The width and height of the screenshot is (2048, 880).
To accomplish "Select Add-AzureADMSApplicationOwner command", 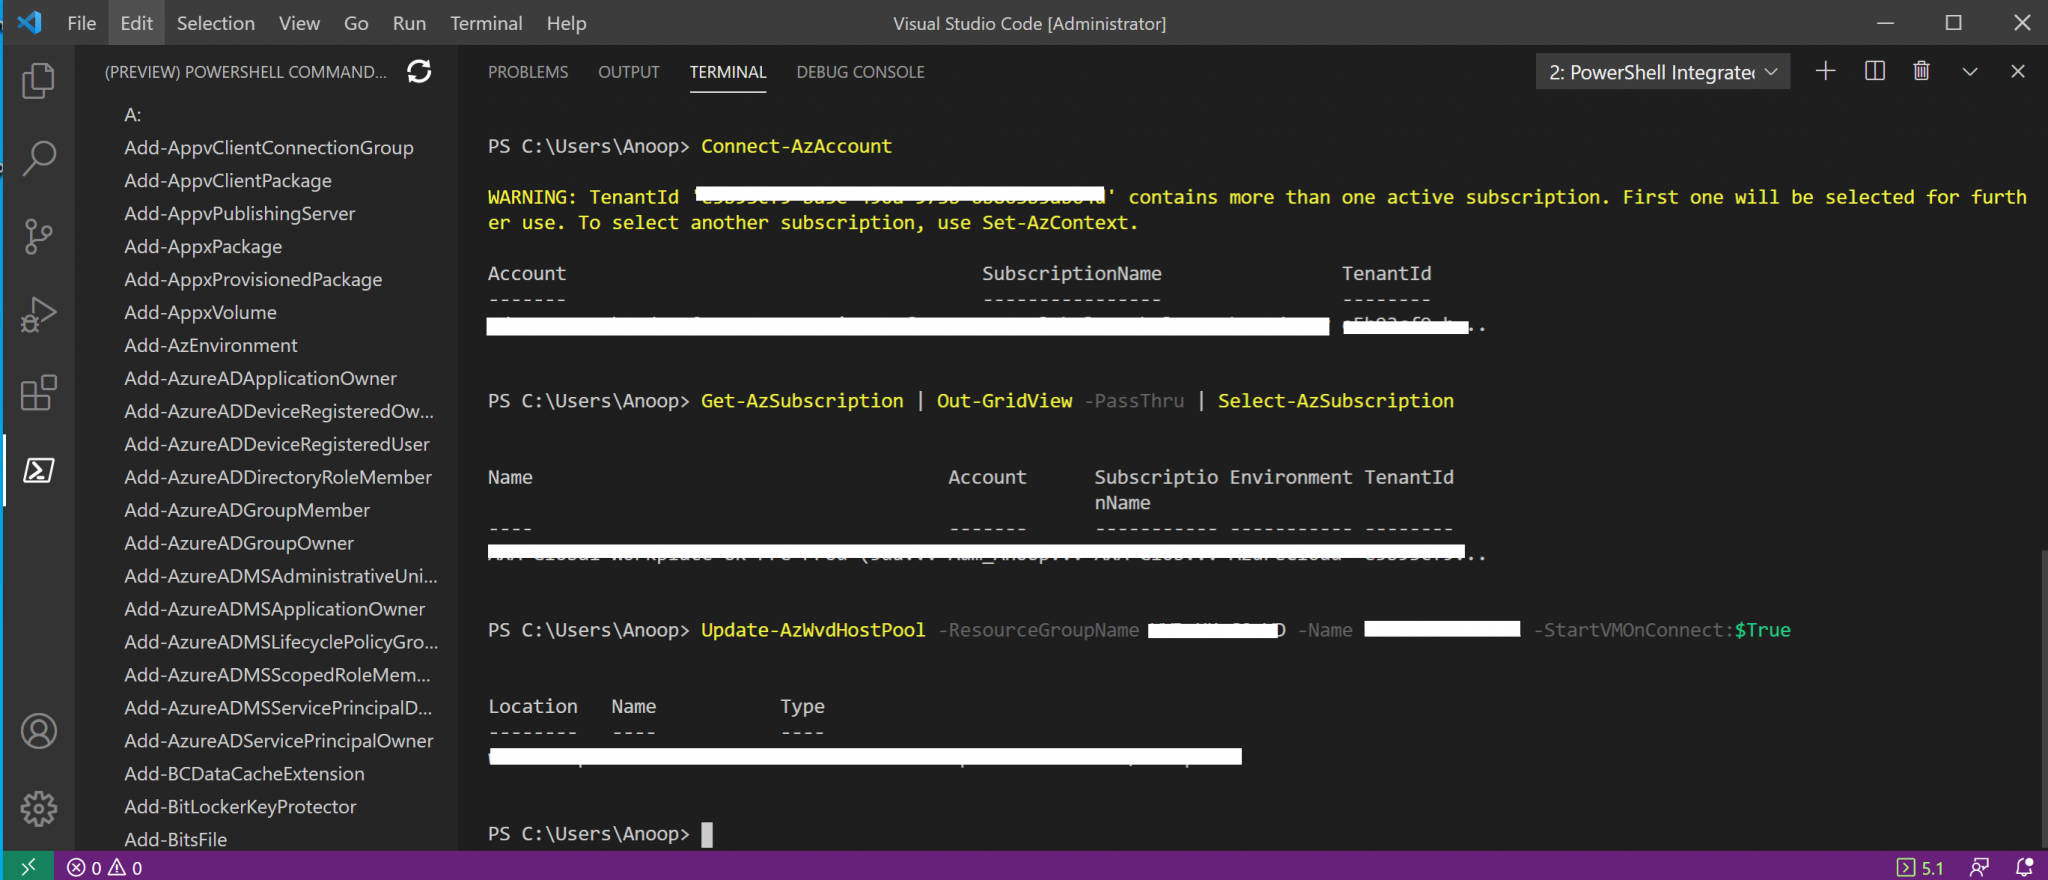I will click(x=274, y=610).
